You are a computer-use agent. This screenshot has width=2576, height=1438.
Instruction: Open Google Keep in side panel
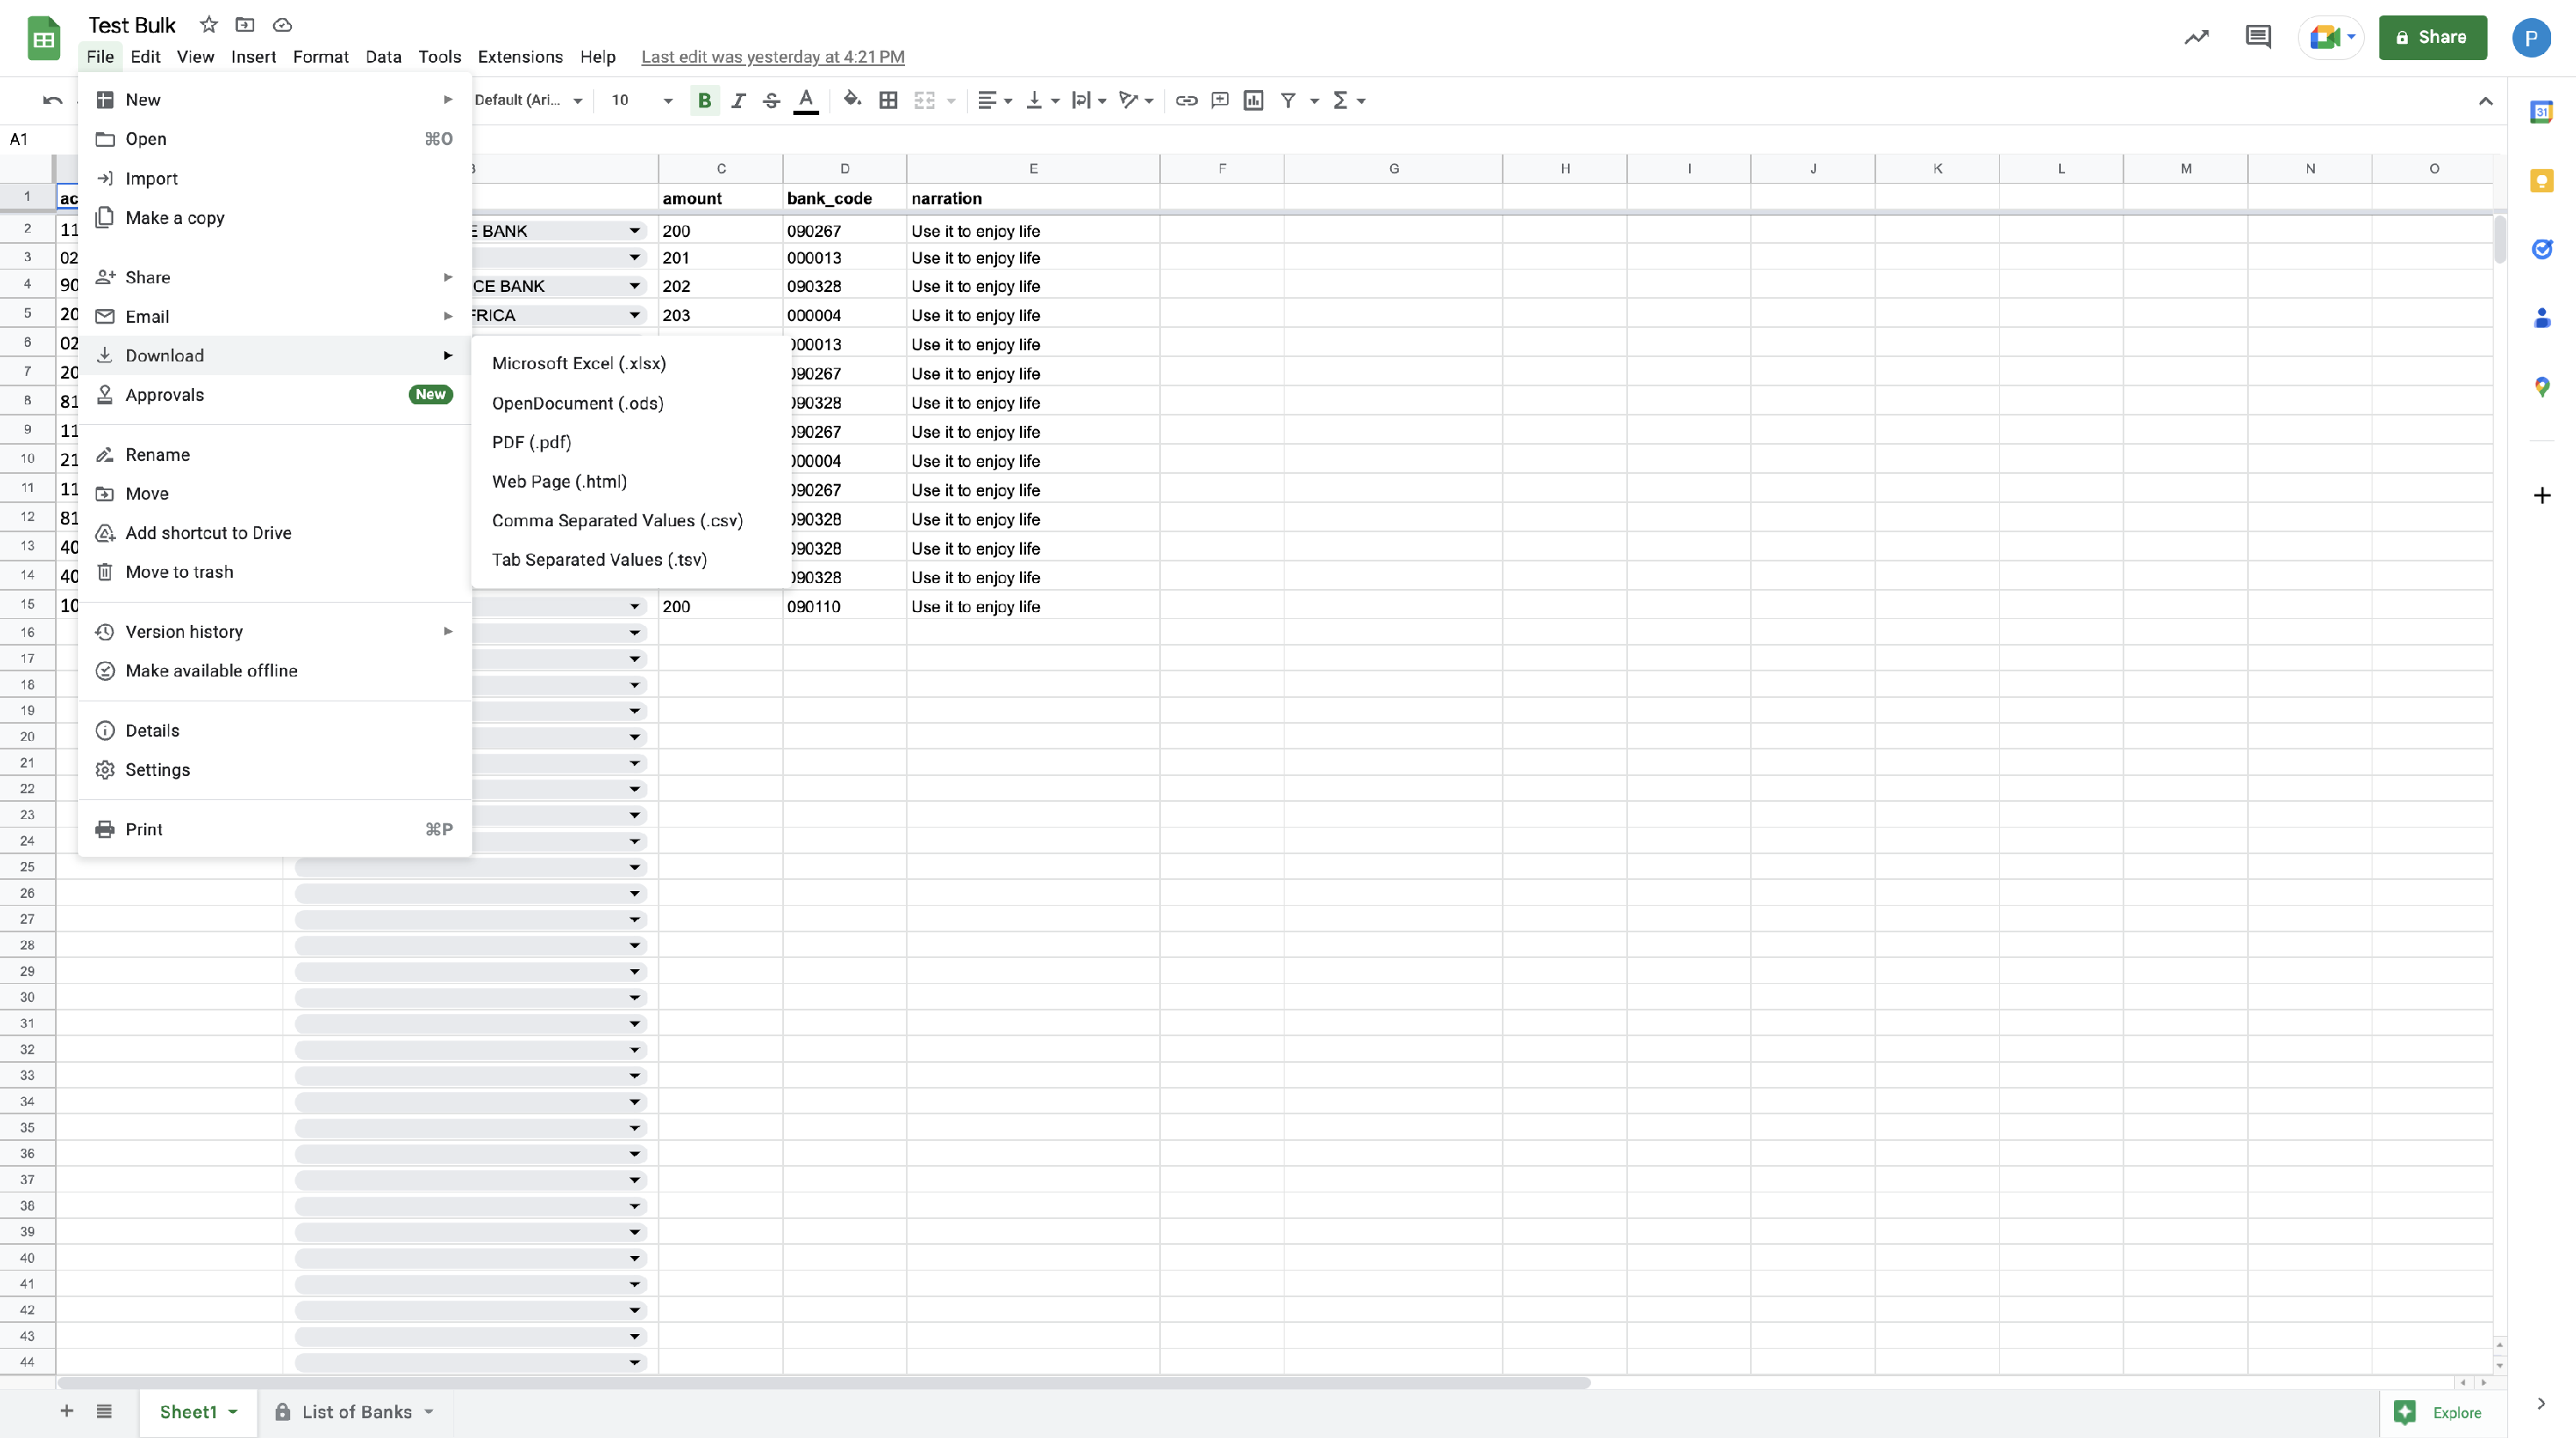[x=2541, y=181]
